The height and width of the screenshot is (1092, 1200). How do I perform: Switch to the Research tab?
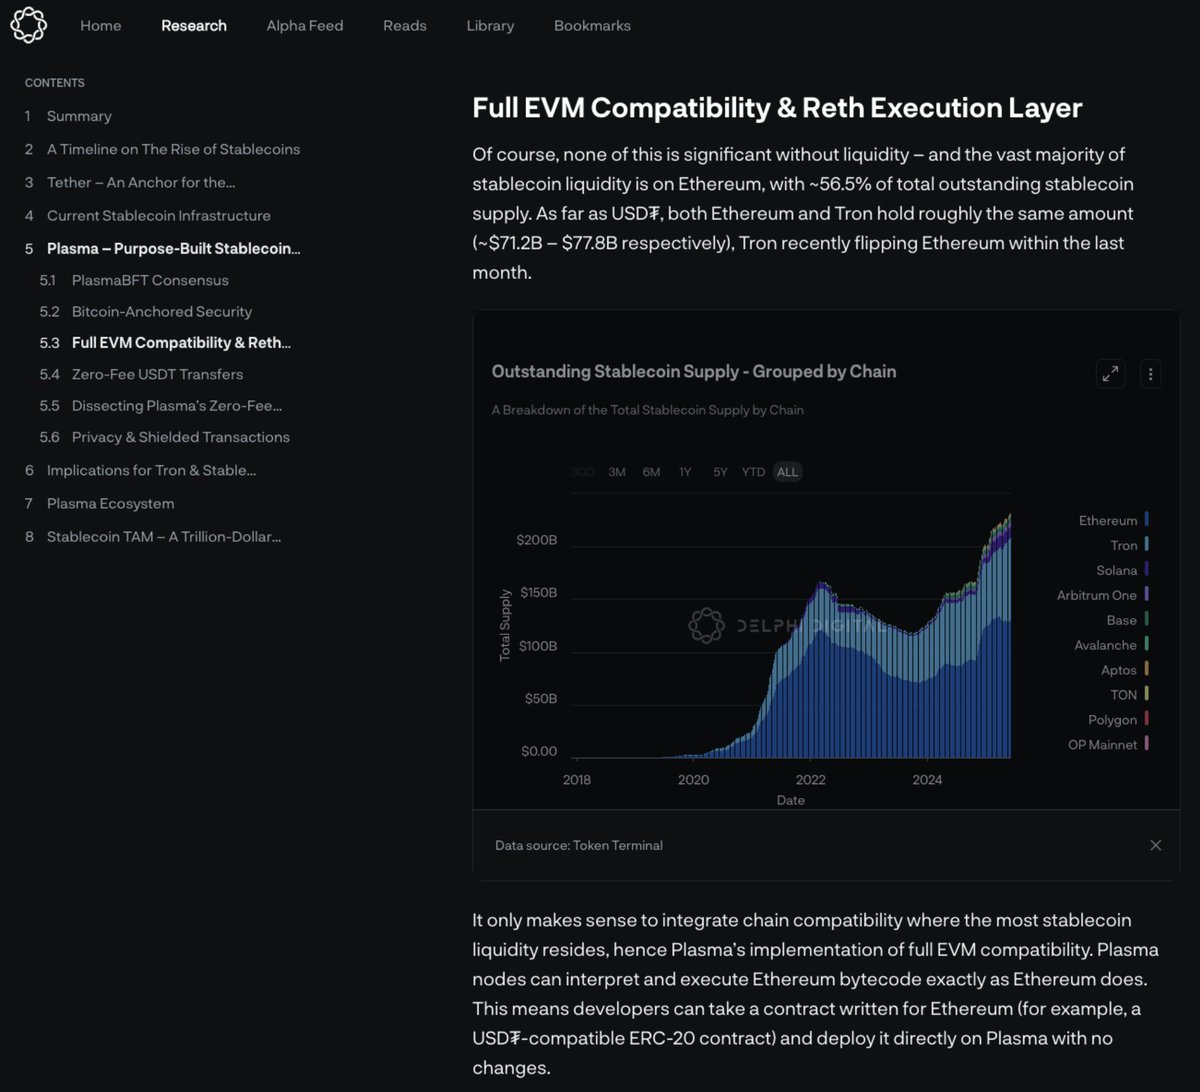pos(194,25)
